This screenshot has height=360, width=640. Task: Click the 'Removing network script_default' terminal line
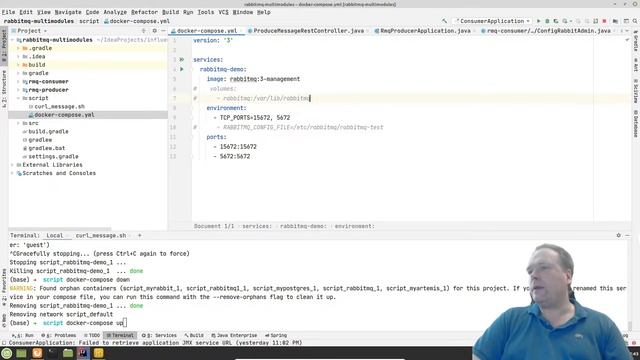pyautogui.click(x=61, y=314)
